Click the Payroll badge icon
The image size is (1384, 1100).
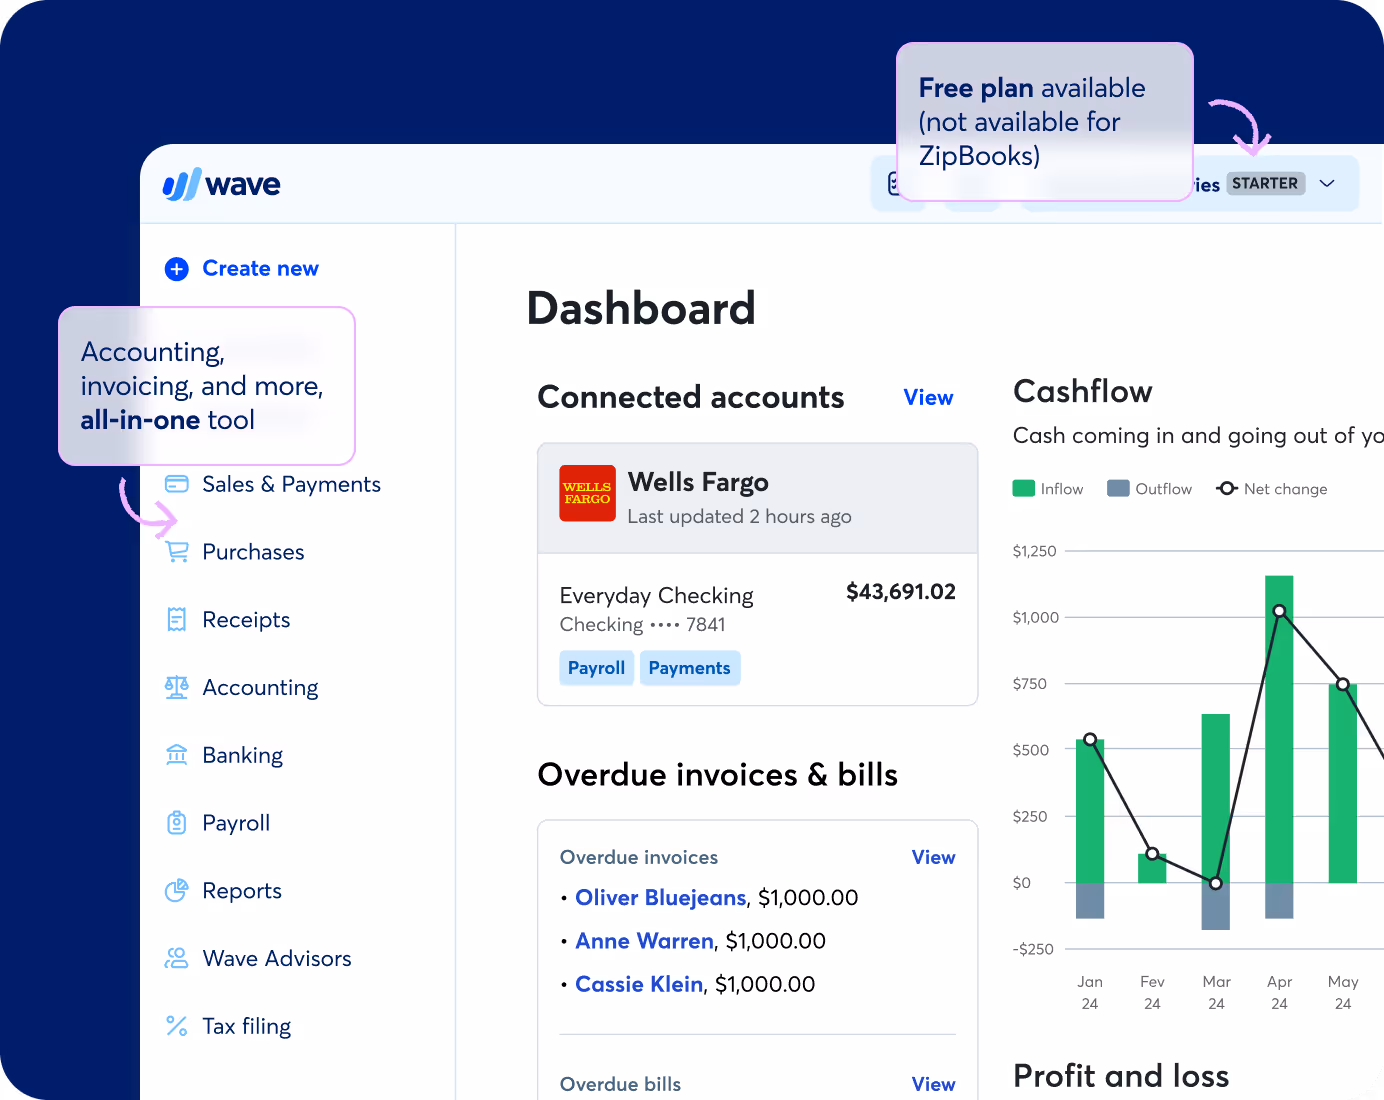[177, 823]
